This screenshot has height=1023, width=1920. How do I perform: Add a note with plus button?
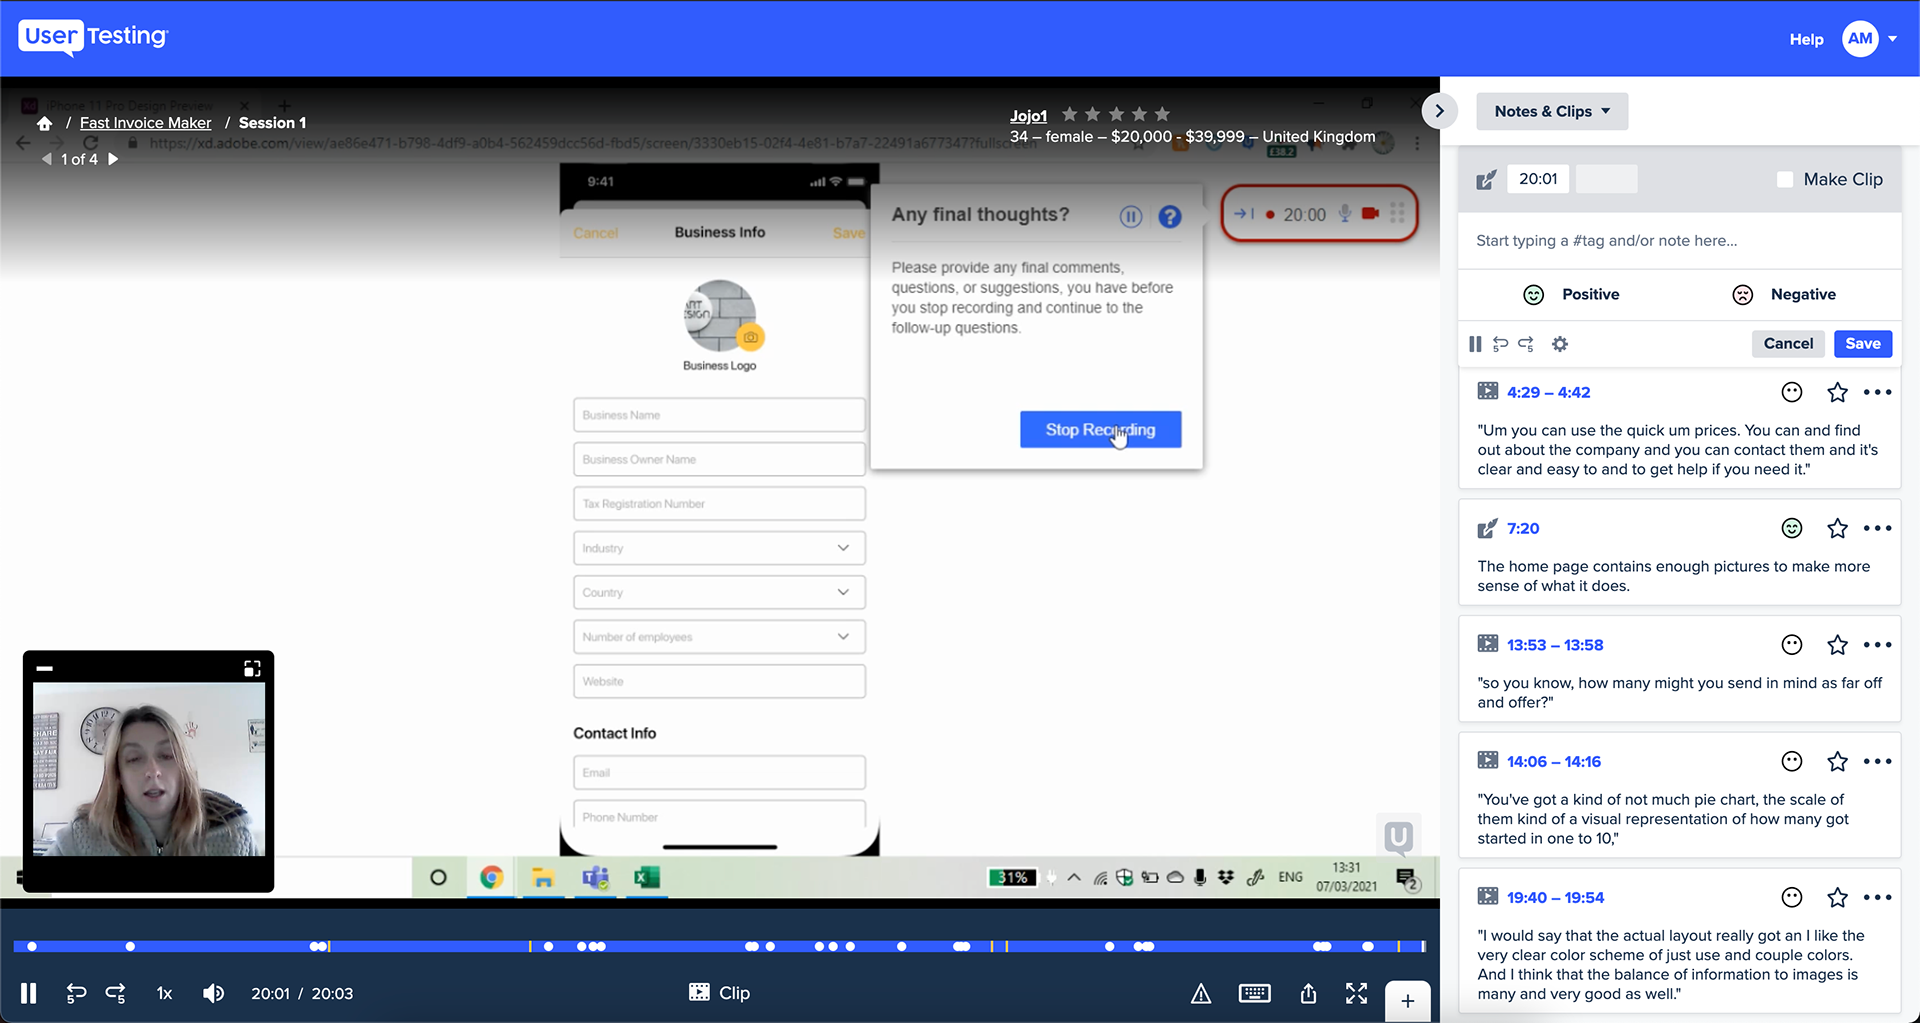coord(1407,1001)
